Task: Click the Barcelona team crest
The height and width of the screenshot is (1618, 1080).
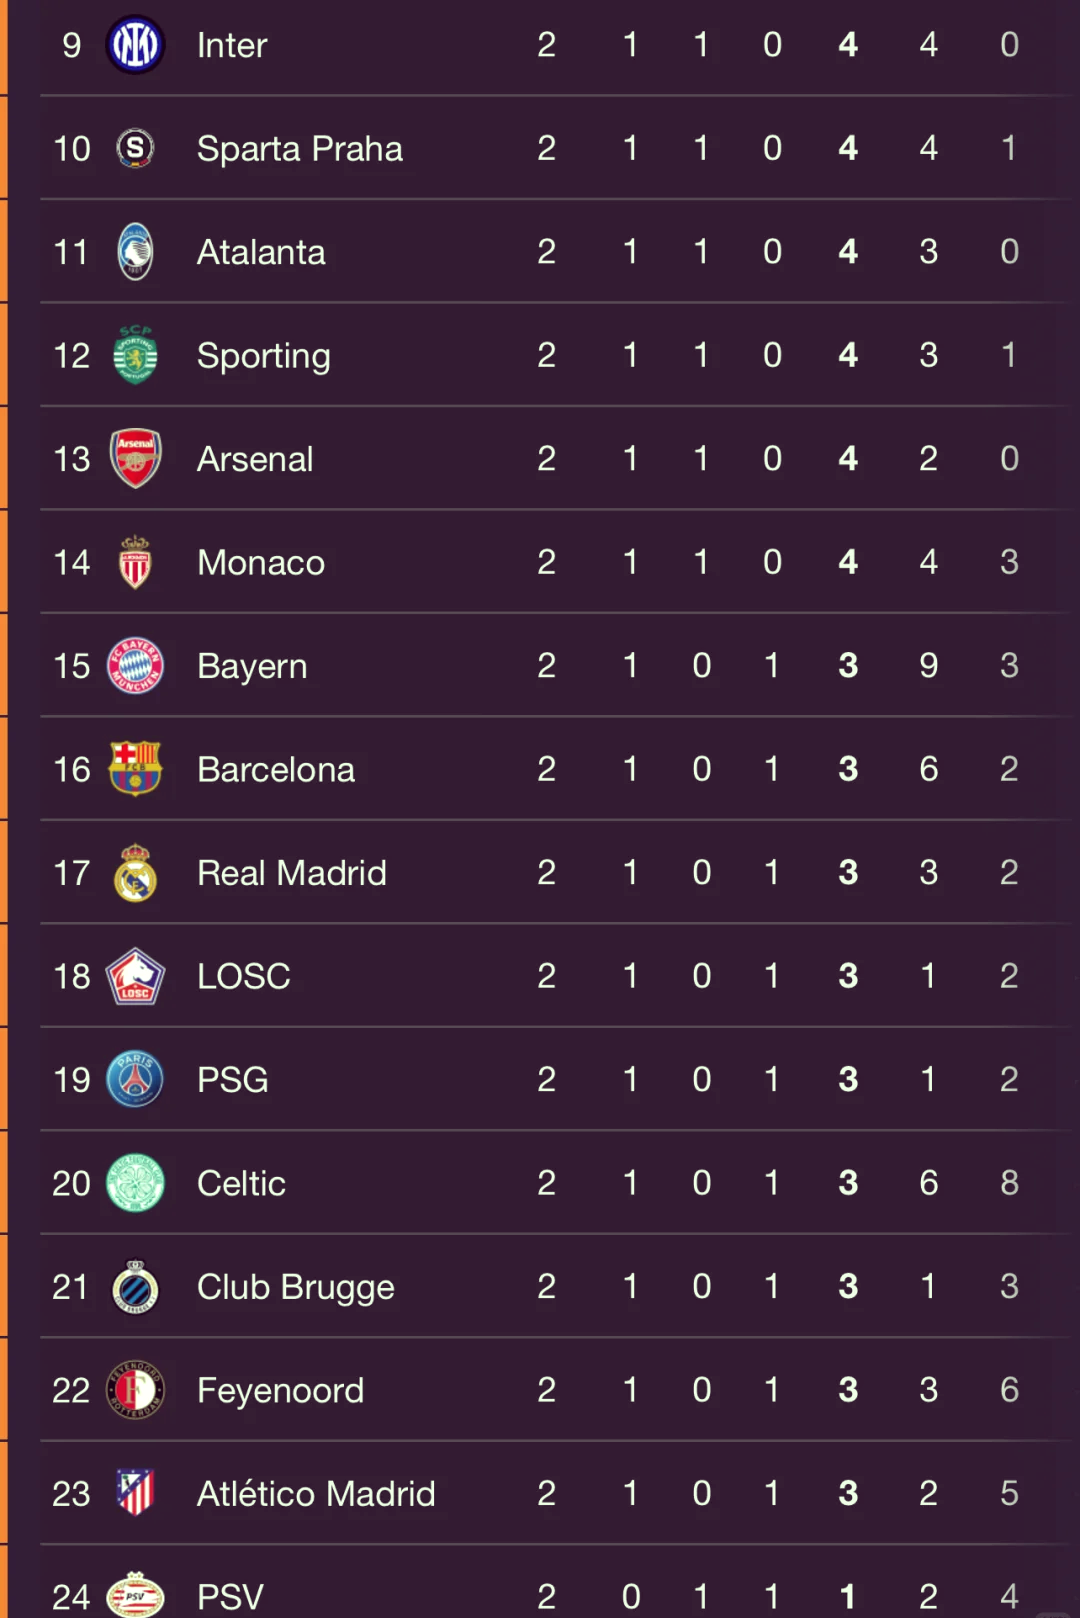Action: pos(135,769)
